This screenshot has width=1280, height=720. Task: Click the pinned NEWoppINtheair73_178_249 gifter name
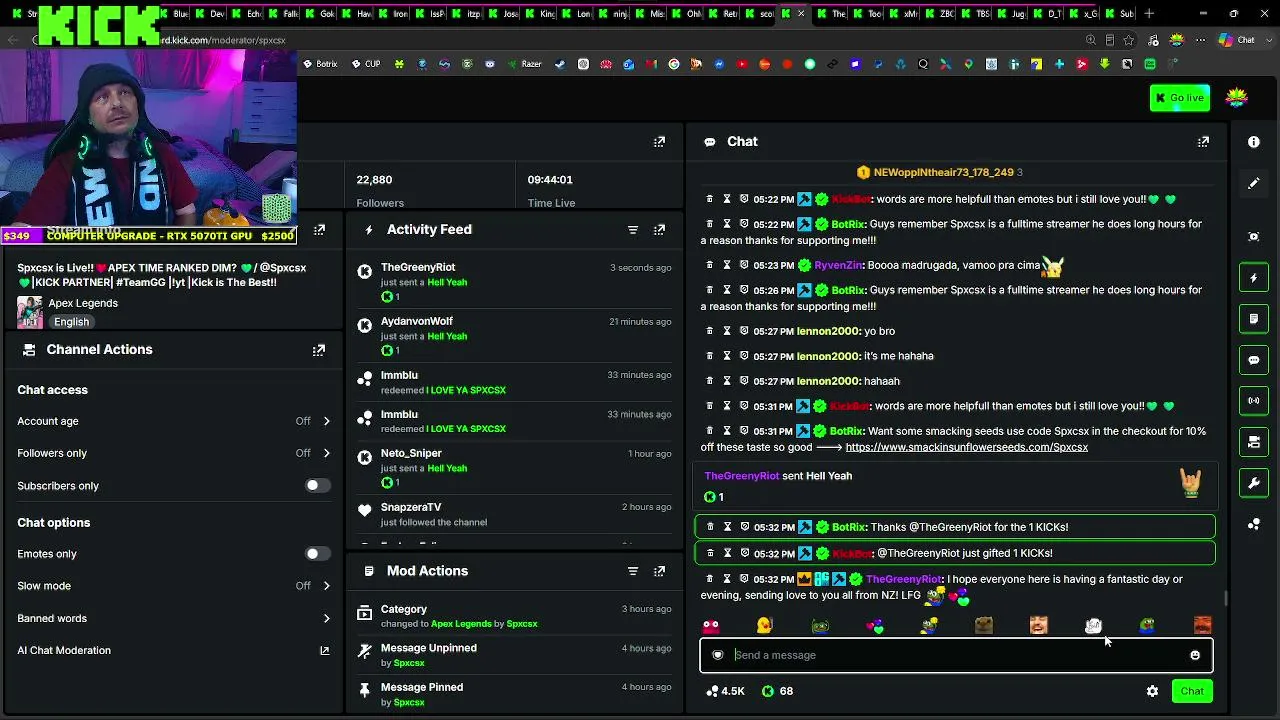coord(944,173)
